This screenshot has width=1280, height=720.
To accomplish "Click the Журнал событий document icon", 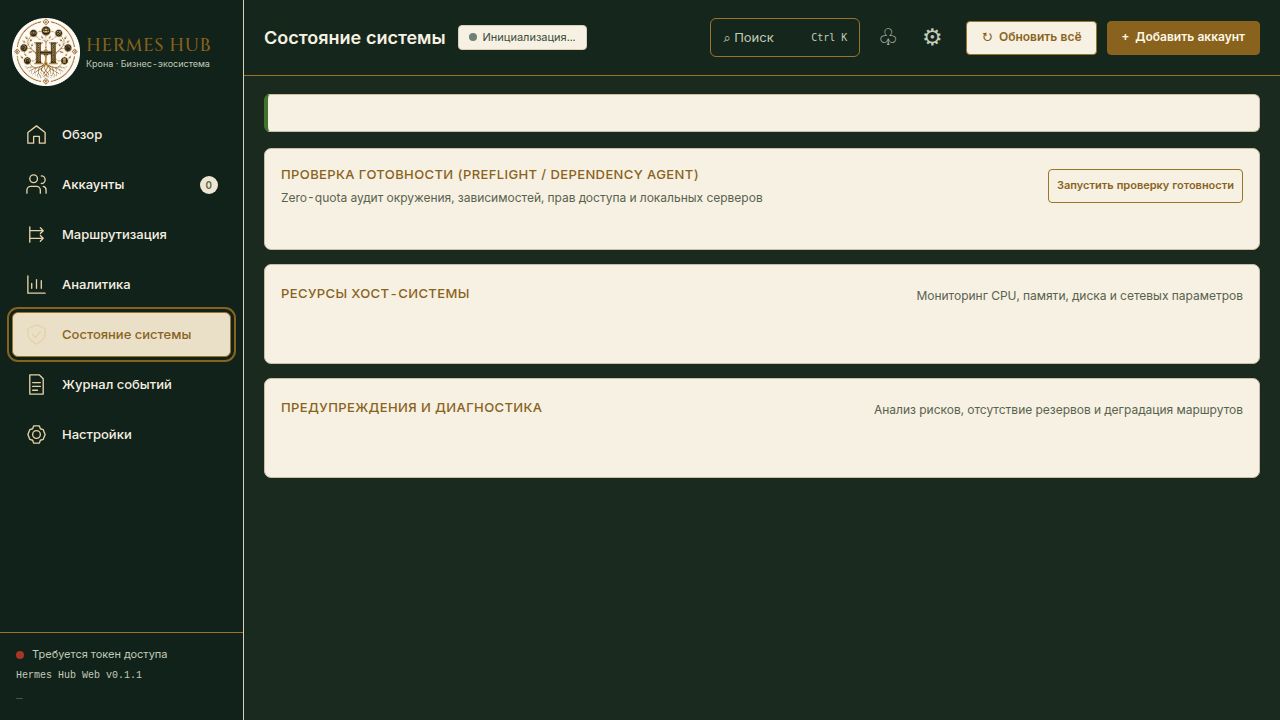I will [36, 384].
